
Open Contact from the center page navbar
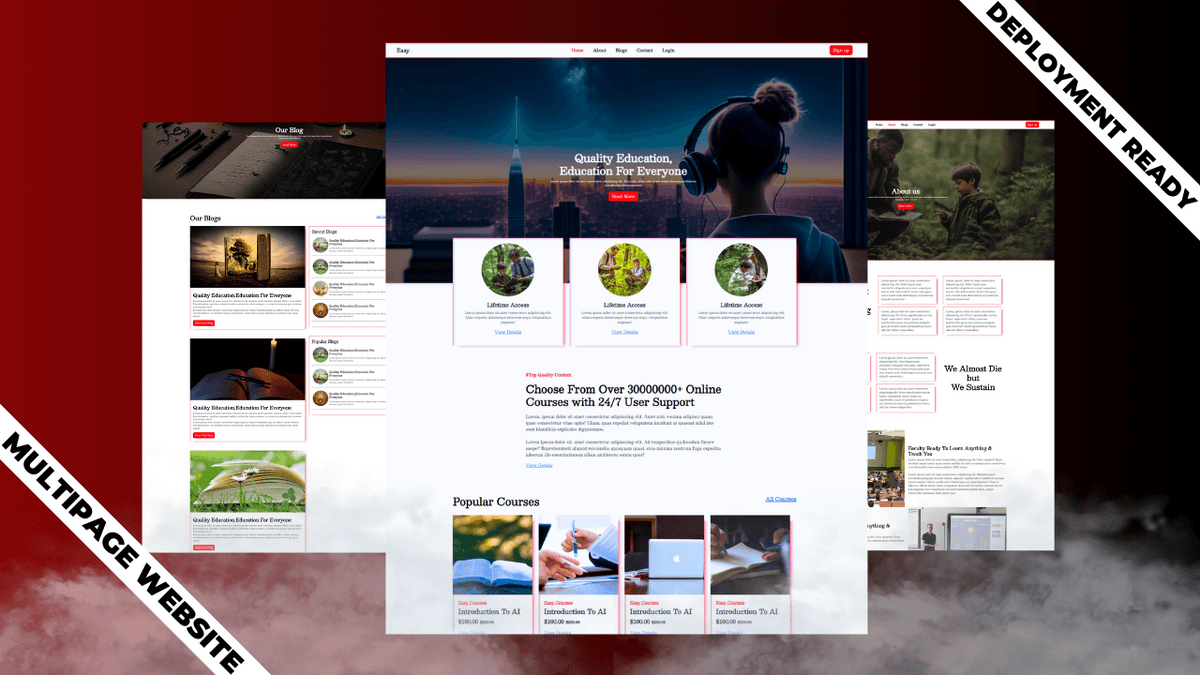(645, 50)
